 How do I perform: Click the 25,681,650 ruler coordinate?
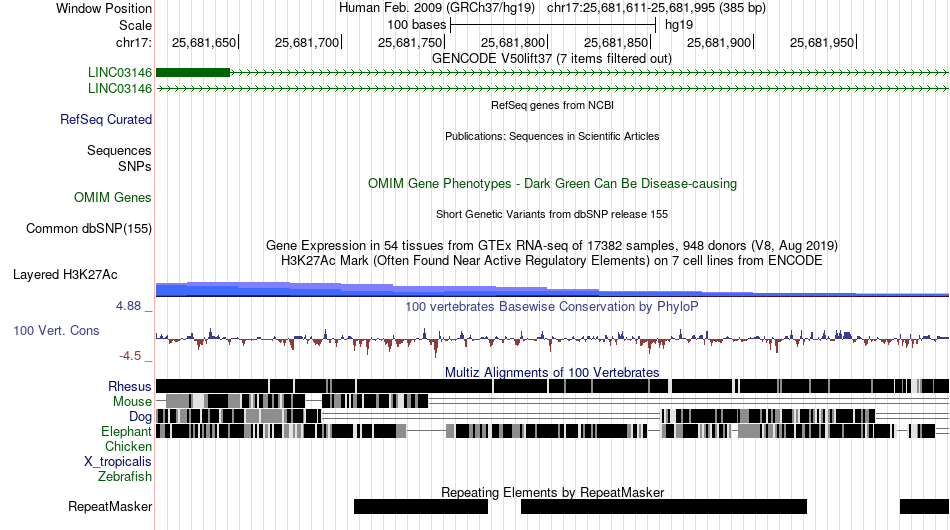coord(204,42)
